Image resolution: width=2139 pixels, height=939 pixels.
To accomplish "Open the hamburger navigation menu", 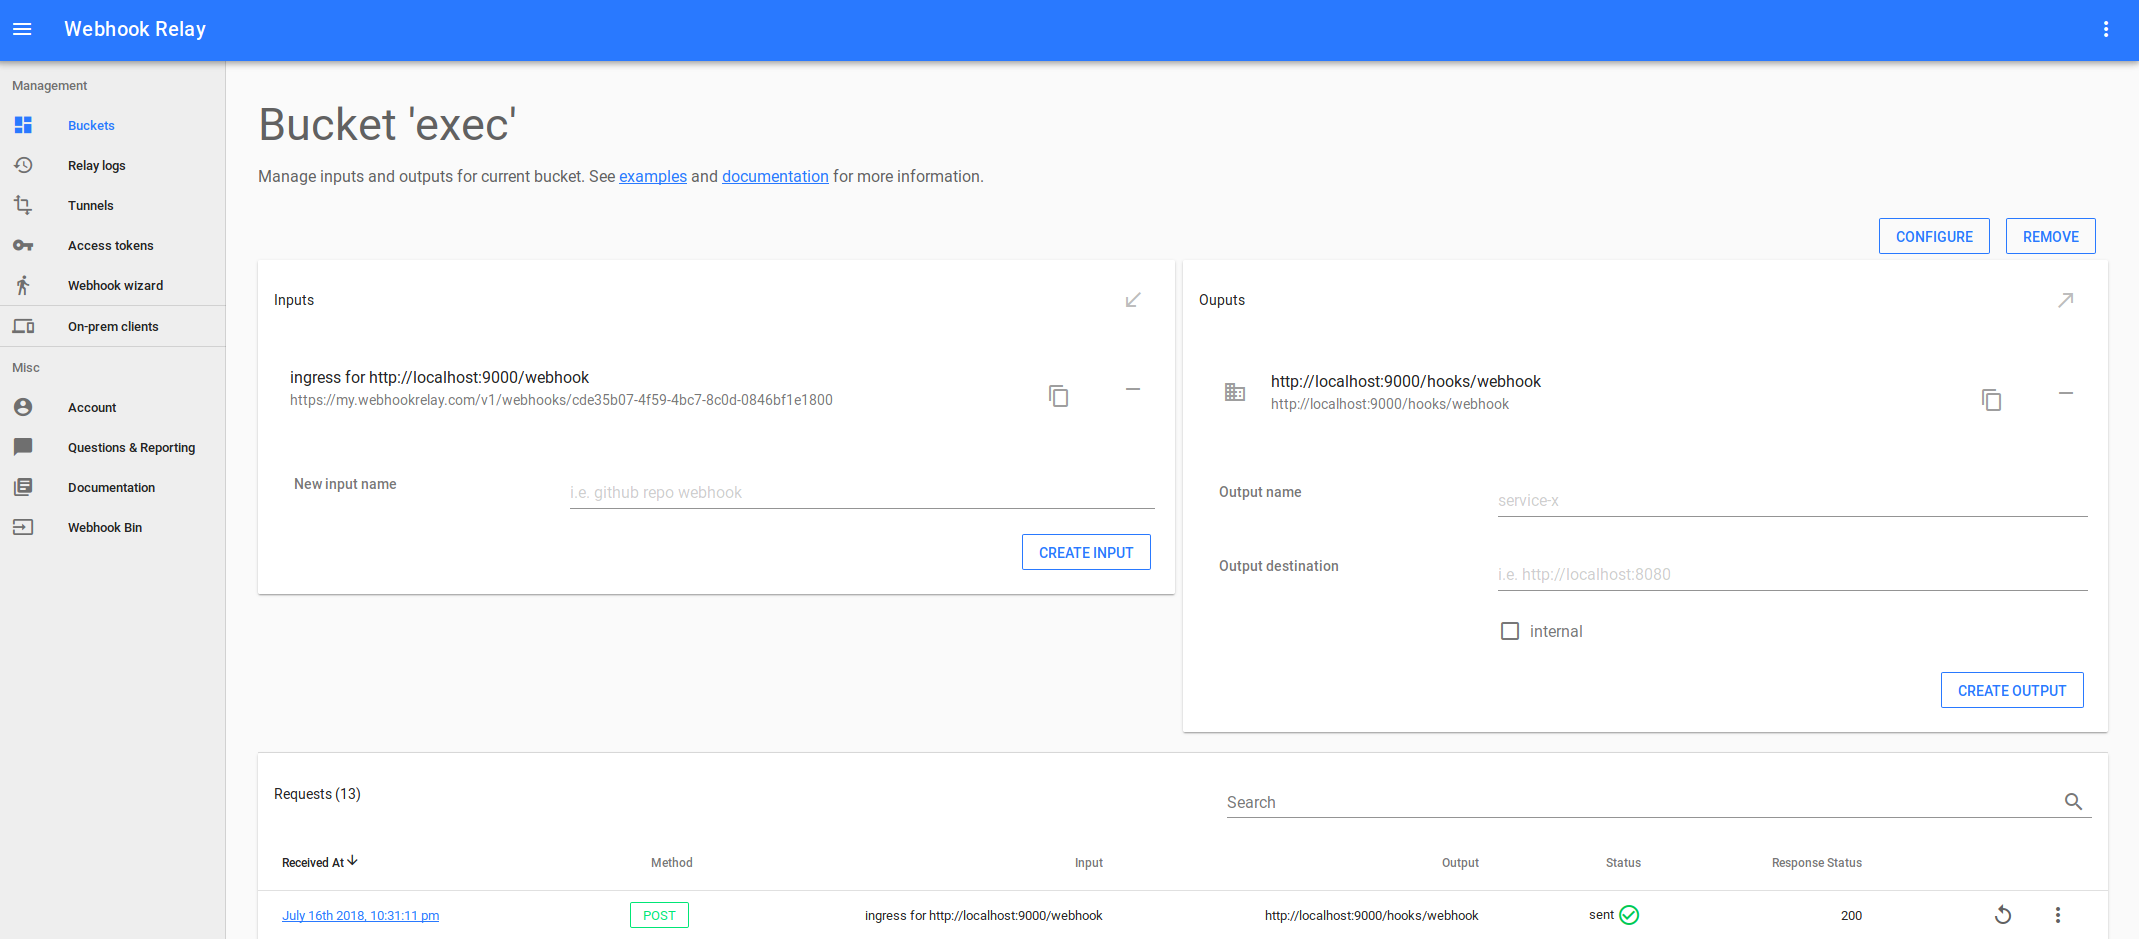I will (22, 29).
